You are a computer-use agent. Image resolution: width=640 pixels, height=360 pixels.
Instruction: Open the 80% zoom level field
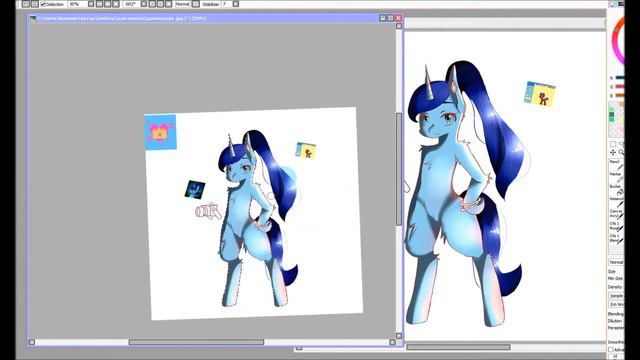click(77, 4)
